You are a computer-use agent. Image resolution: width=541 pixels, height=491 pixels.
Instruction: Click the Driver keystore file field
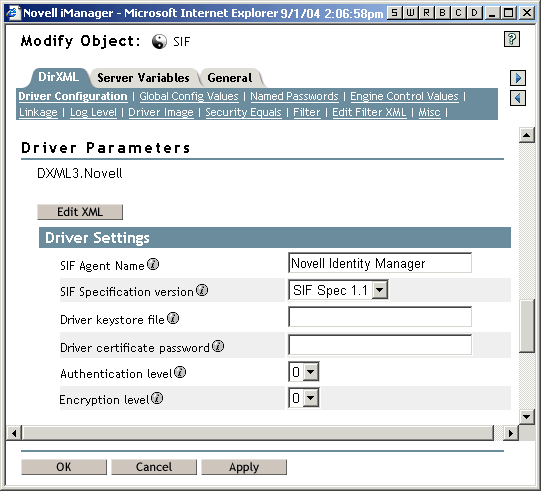coord(380,317)
